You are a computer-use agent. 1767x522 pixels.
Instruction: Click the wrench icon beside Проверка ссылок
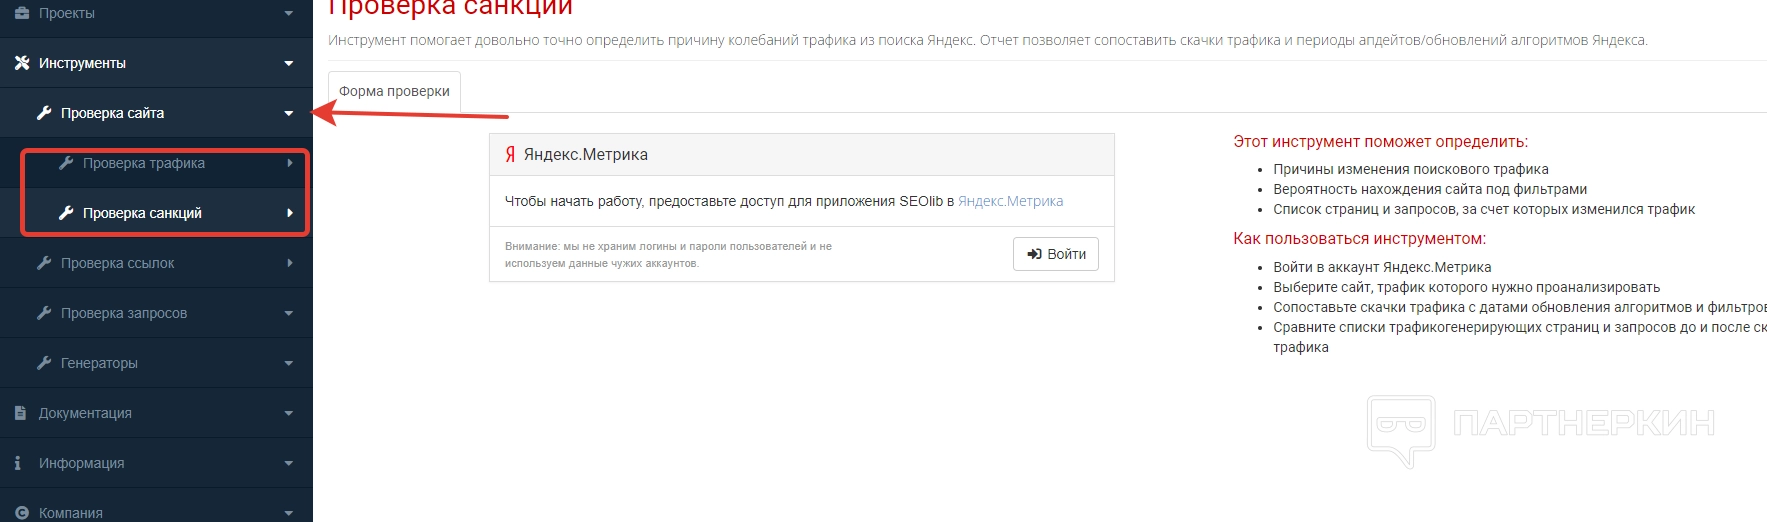pos(44,263)
